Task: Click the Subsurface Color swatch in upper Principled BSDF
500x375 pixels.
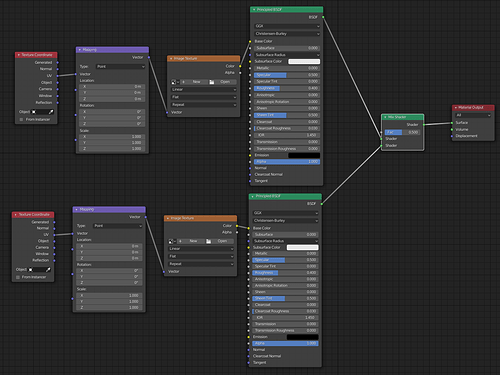Action: tap(304, 61)
